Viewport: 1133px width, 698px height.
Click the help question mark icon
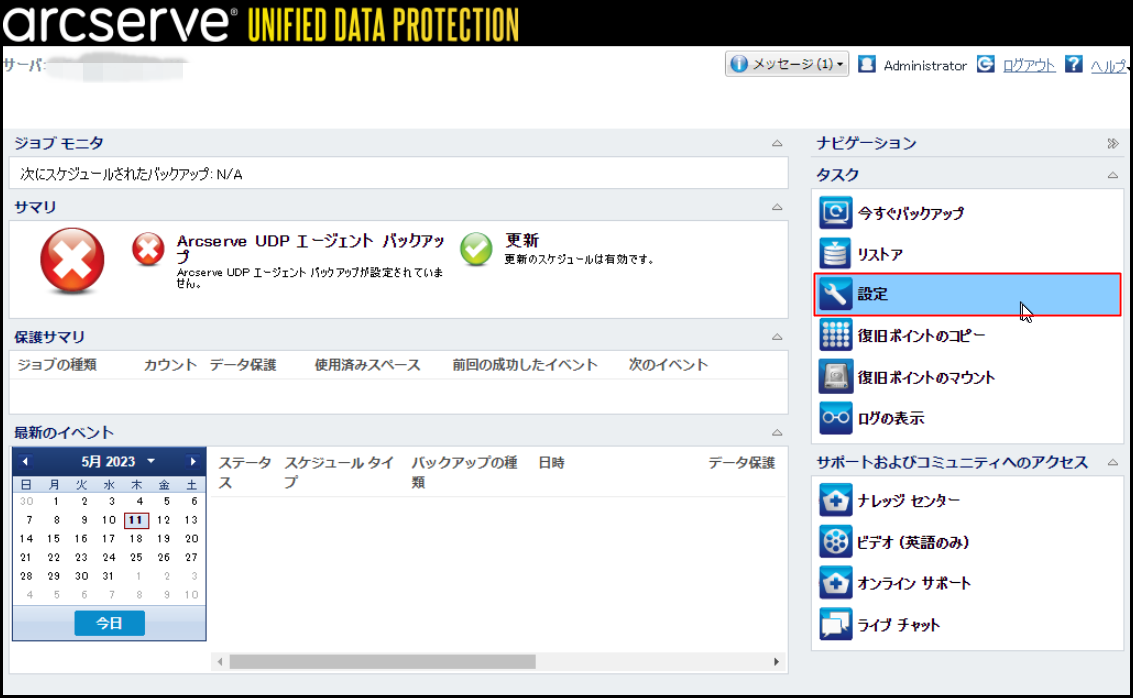point(1074,64)
